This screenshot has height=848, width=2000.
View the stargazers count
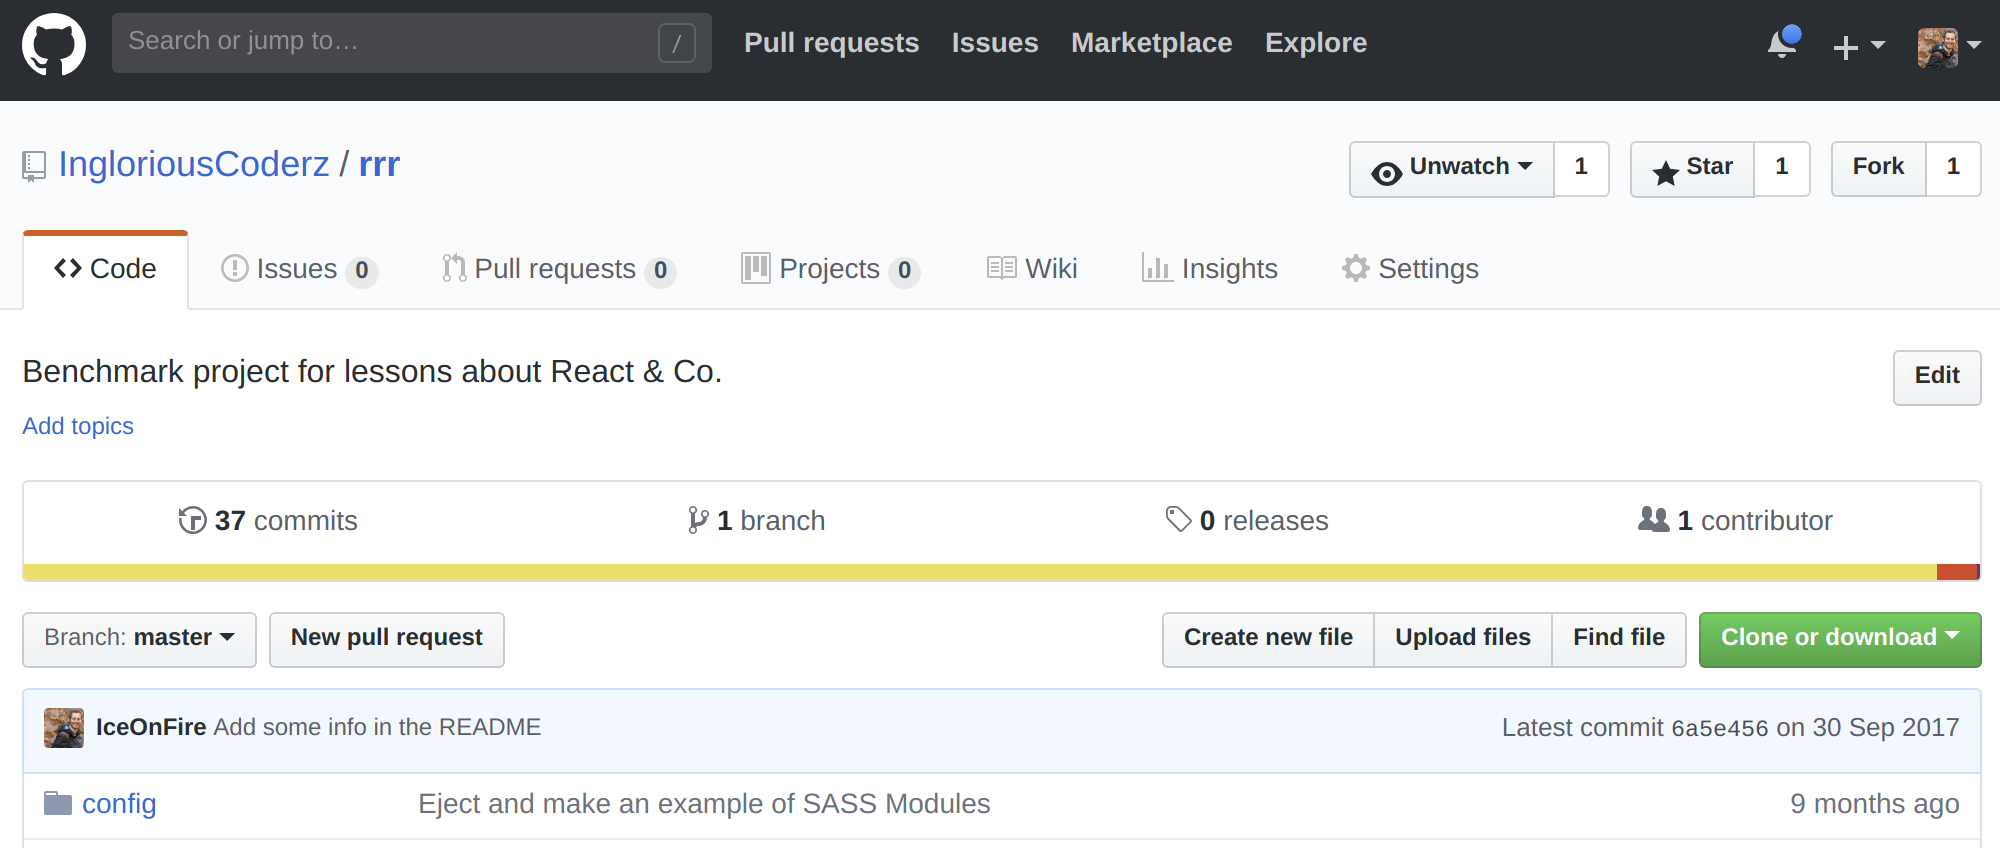click(x=1782, y=169)
